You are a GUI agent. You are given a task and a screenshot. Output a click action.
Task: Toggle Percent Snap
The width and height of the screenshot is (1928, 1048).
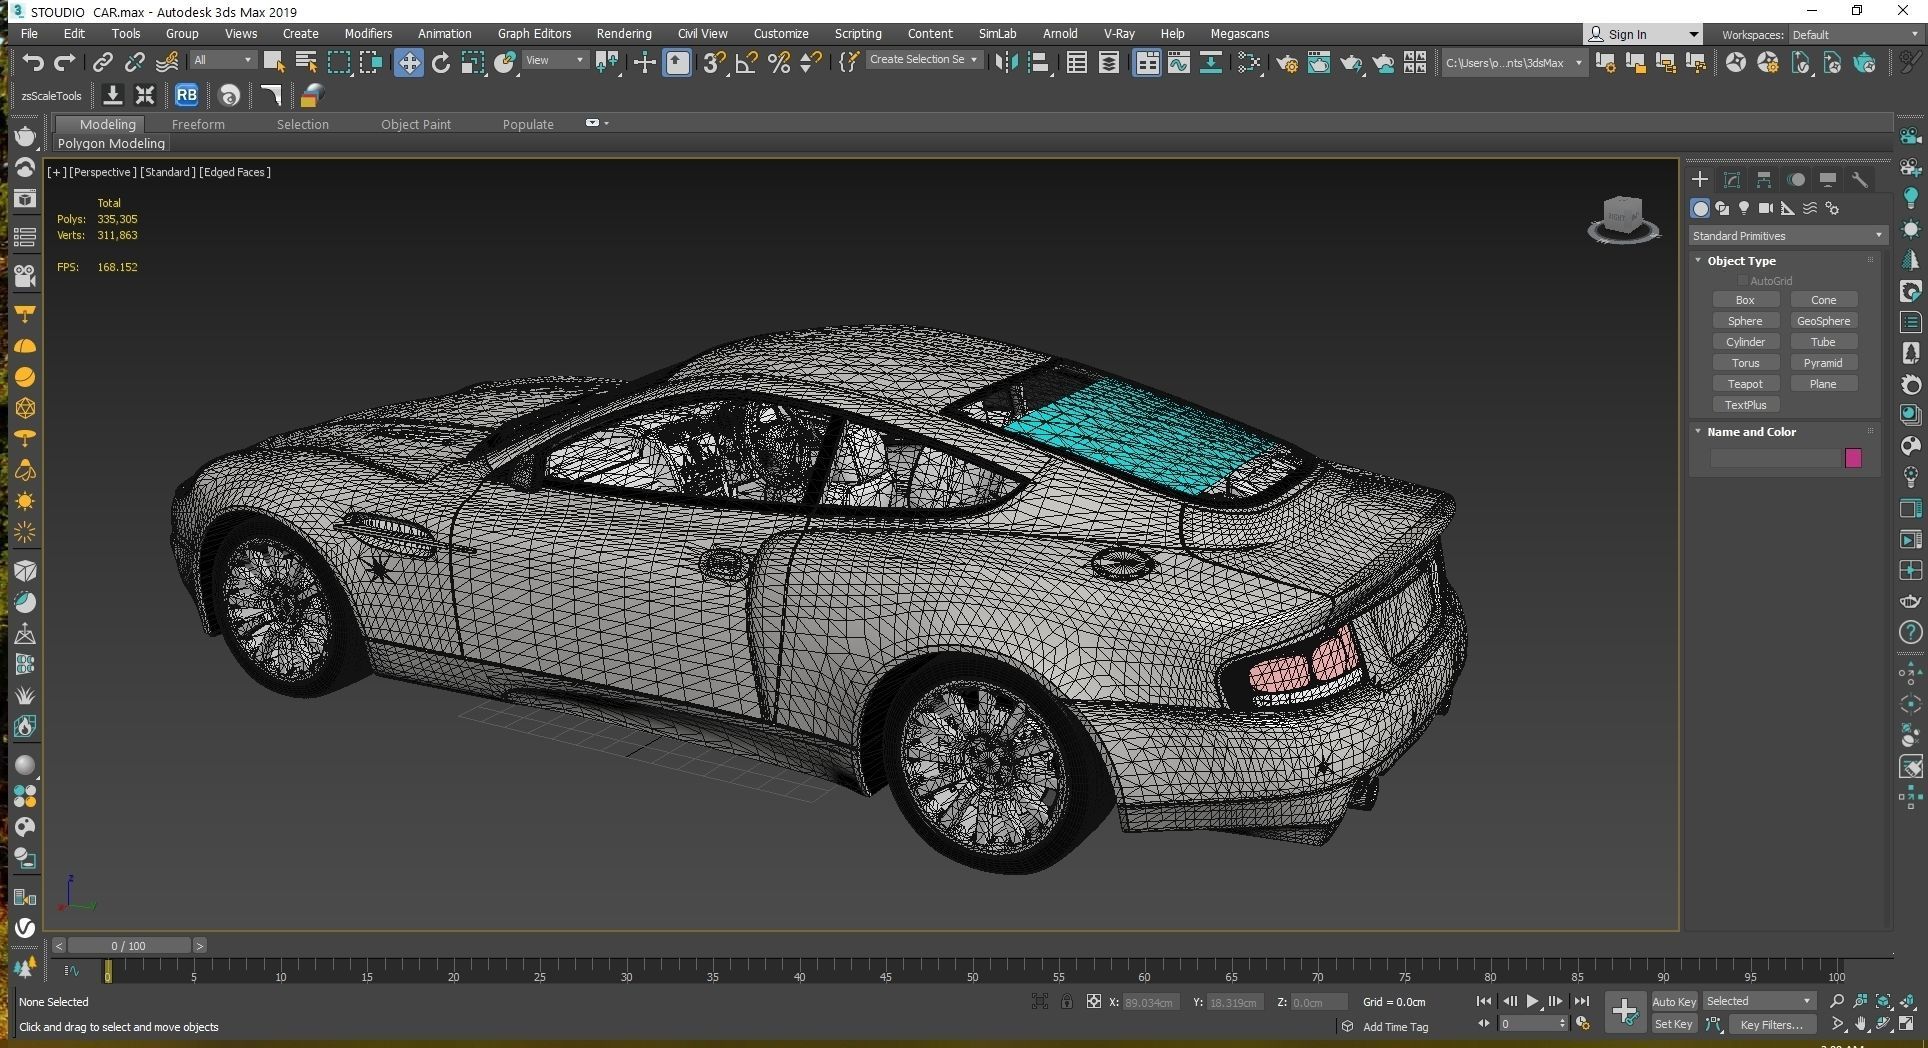(779, 63)
